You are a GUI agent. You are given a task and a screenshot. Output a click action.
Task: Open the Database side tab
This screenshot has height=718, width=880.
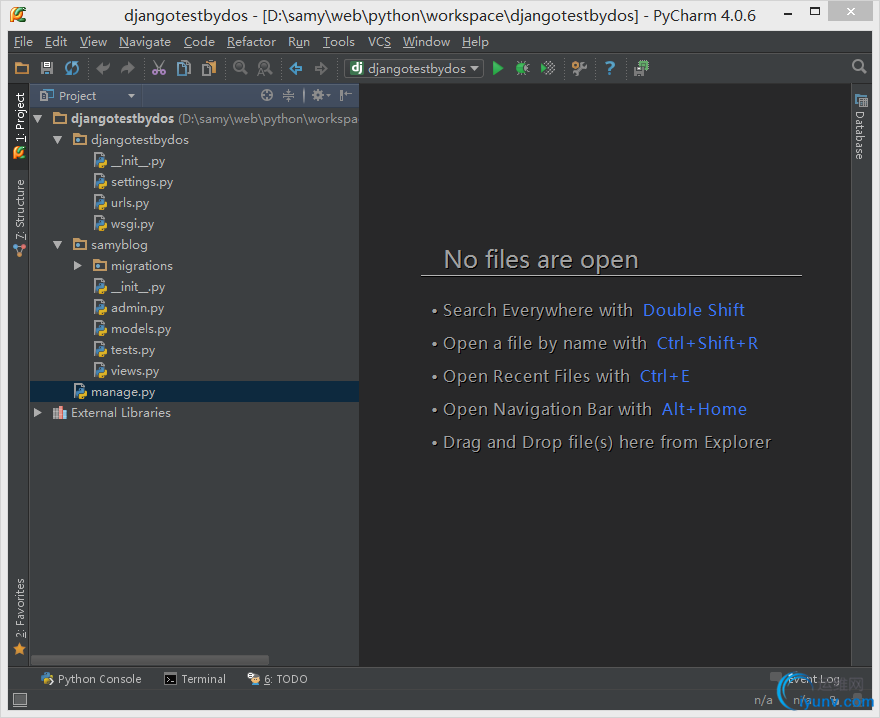point(860,127)
